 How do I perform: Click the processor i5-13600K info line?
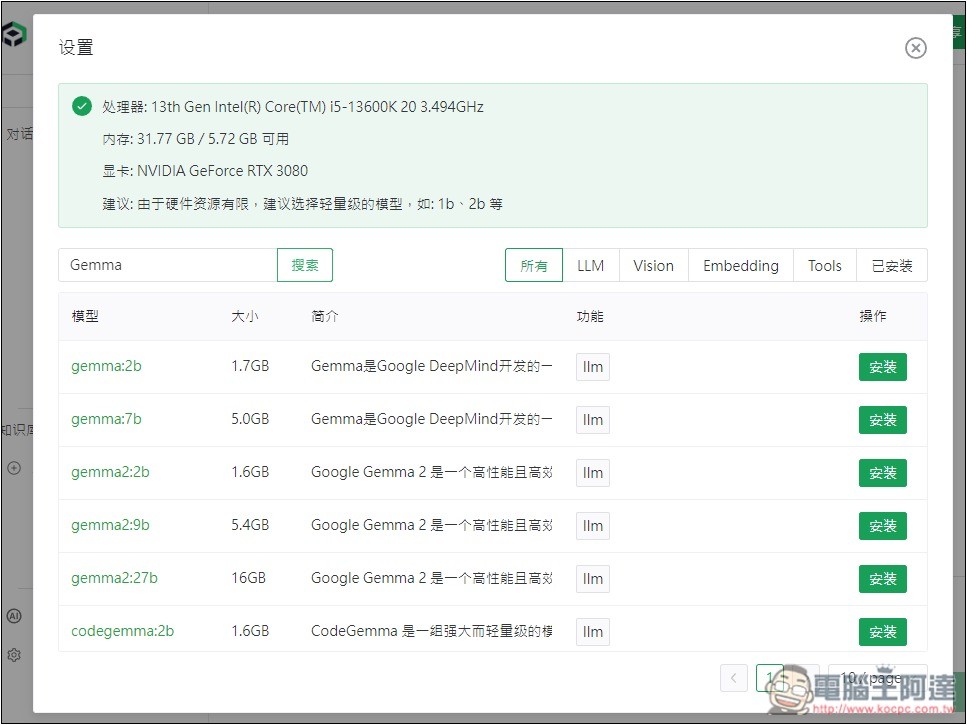tap(293, 107)
